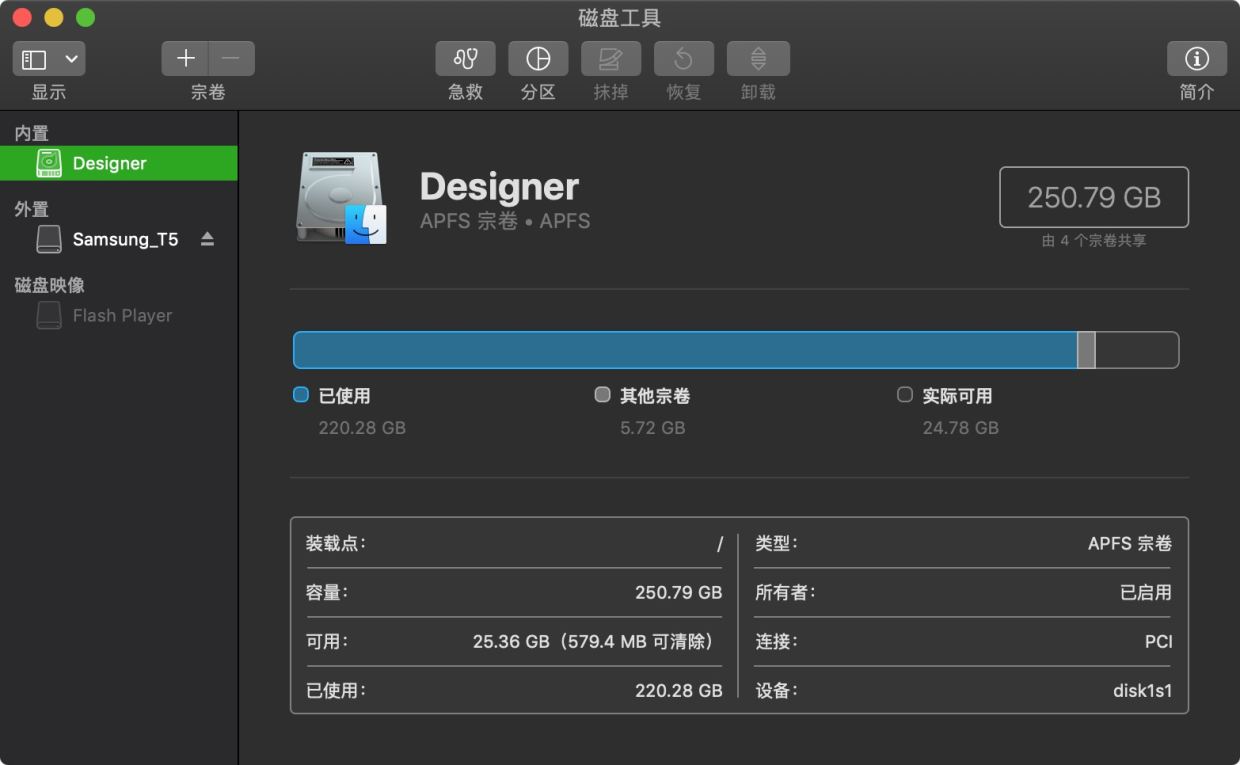Click the 磁盘映像 sidebar section header
The width and height of the screenshot is (1240, 765).
(x=49, y=285)
